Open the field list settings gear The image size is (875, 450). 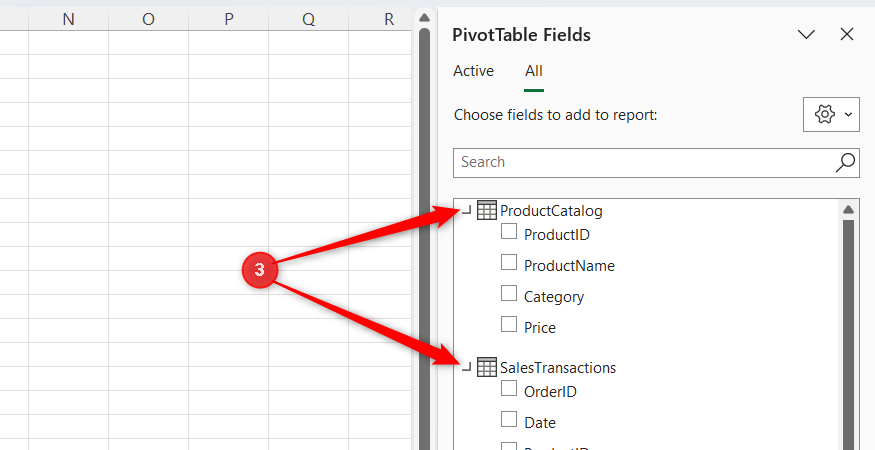[824, 114]
